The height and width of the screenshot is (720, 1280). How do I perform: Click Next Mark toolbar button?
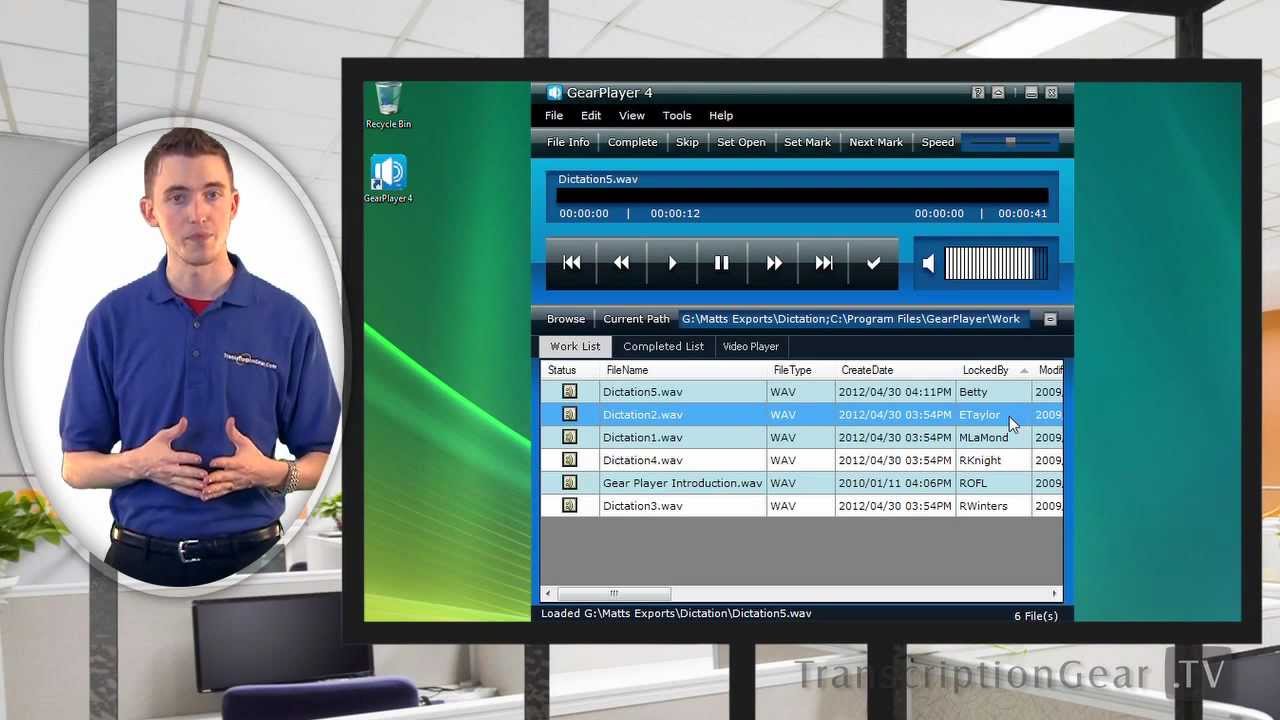point(876,142)
